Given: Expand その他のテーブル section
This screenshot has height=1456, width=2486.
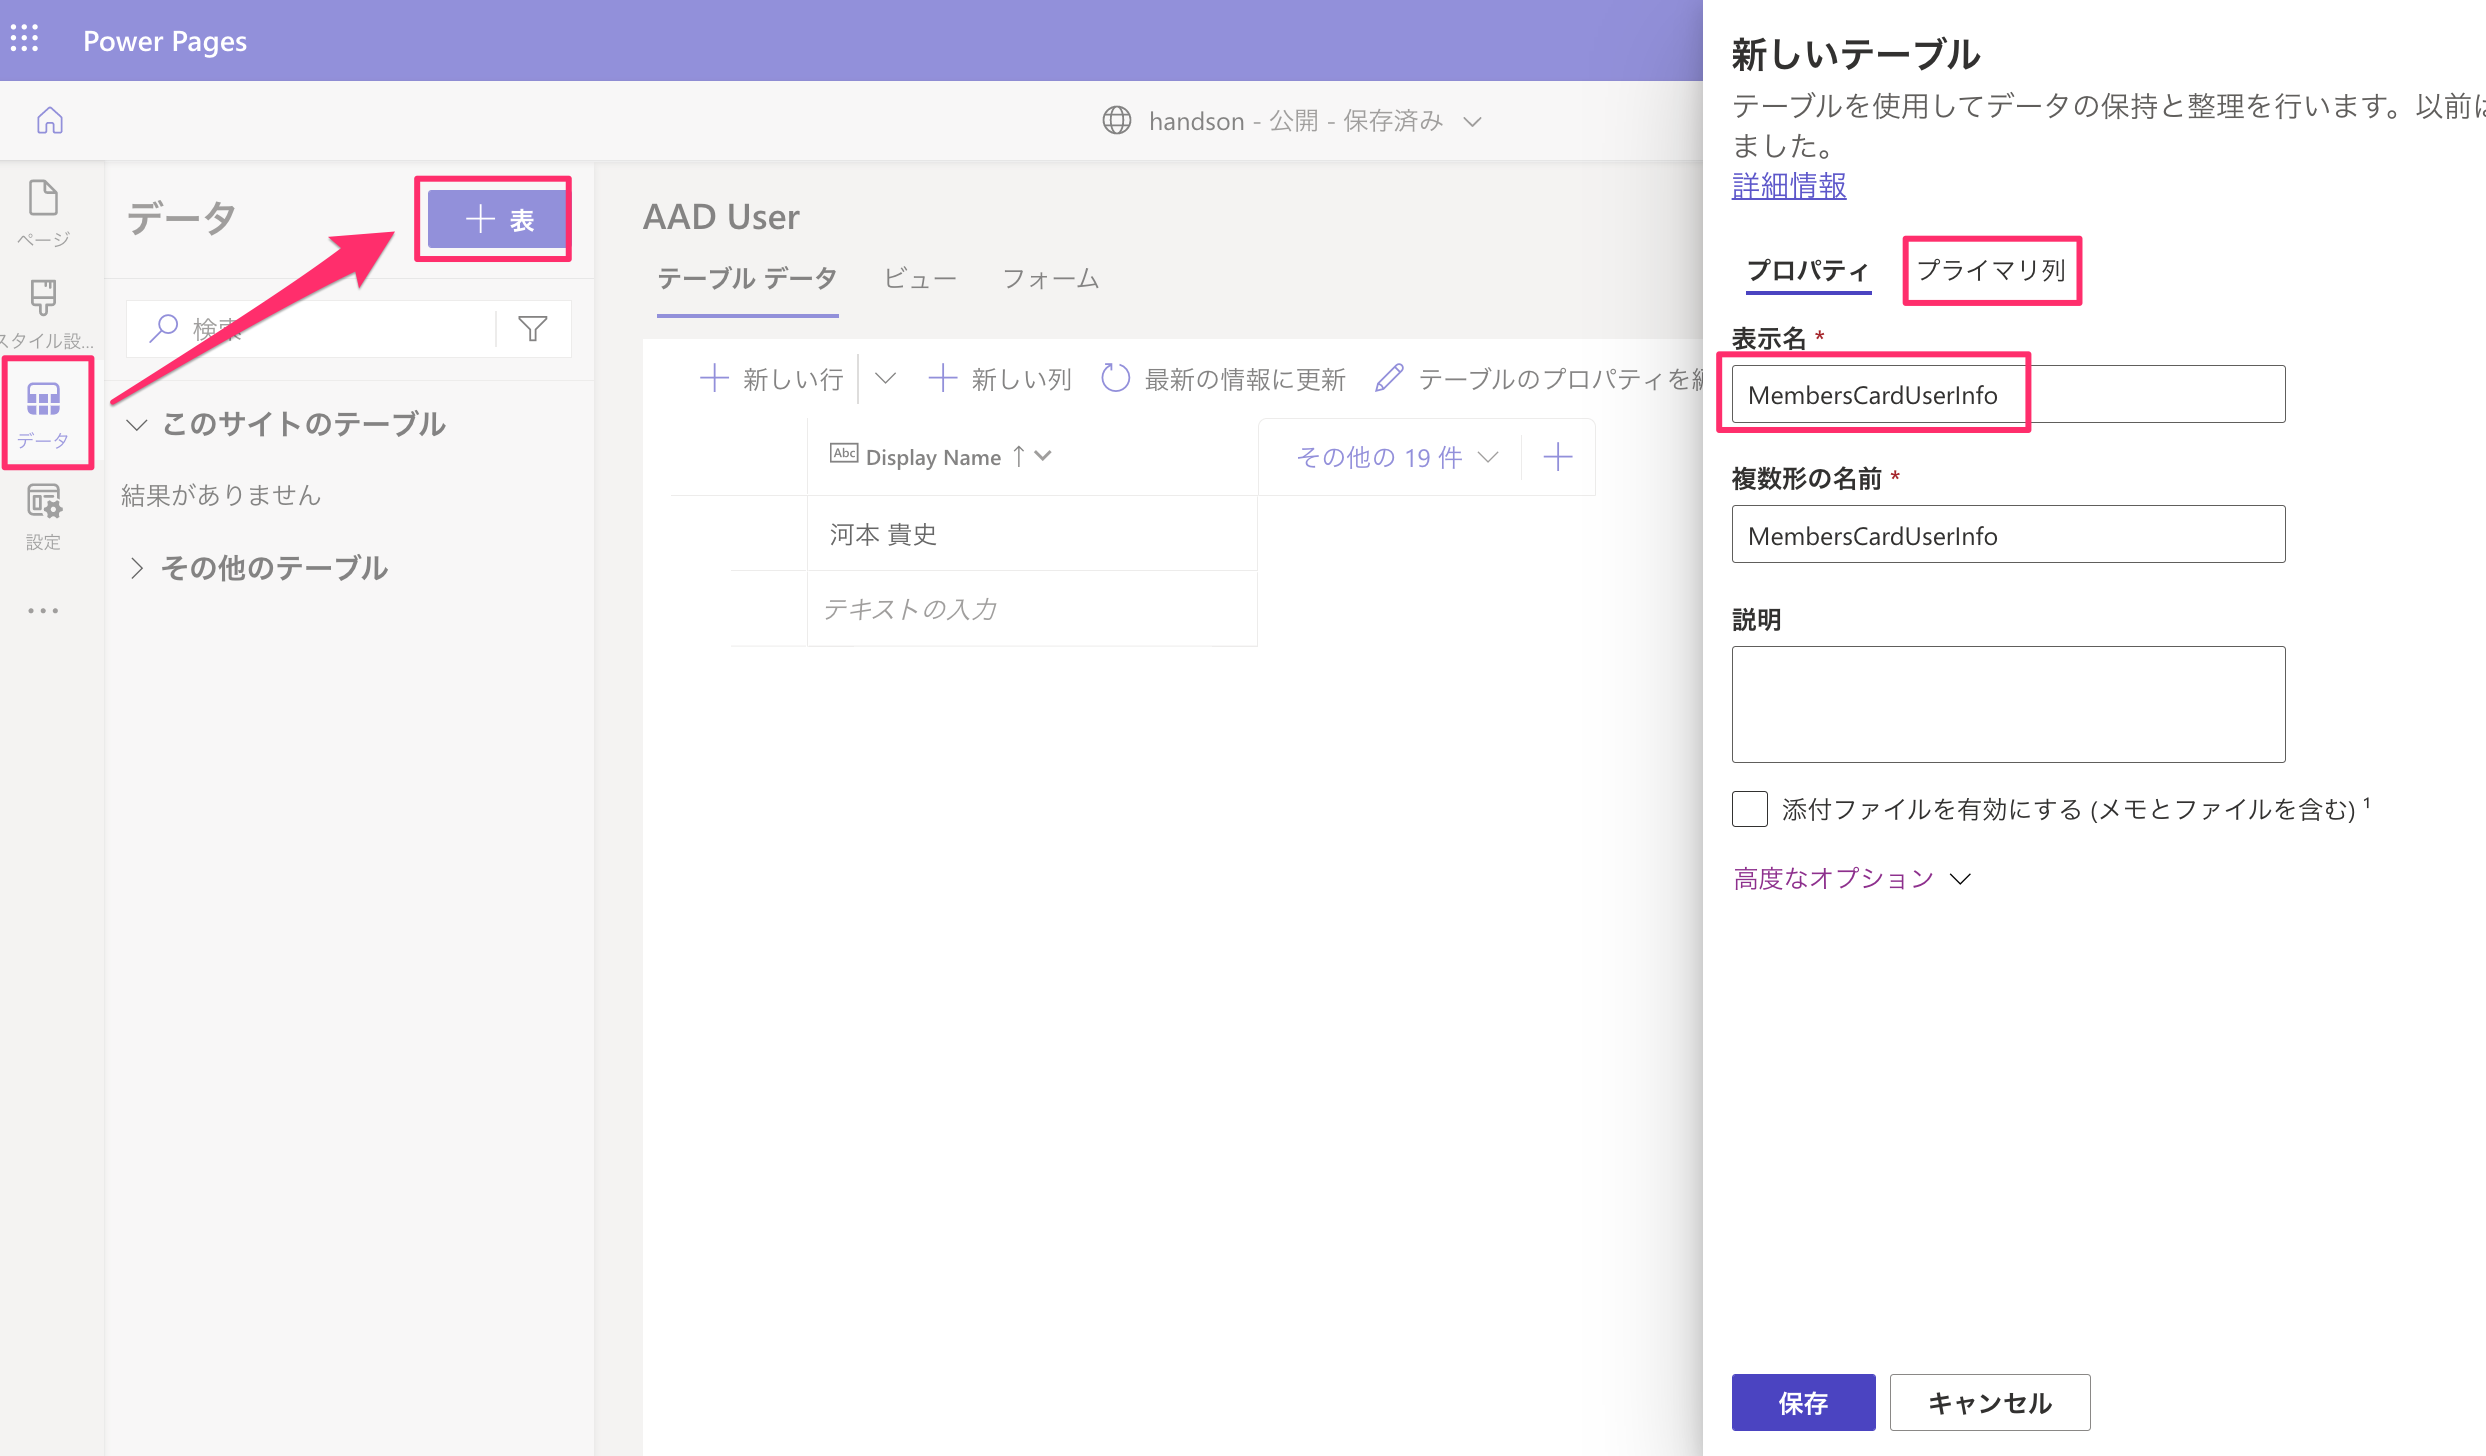Looking at the screenshot, I should pyautogui.click(x=137, y=568).
